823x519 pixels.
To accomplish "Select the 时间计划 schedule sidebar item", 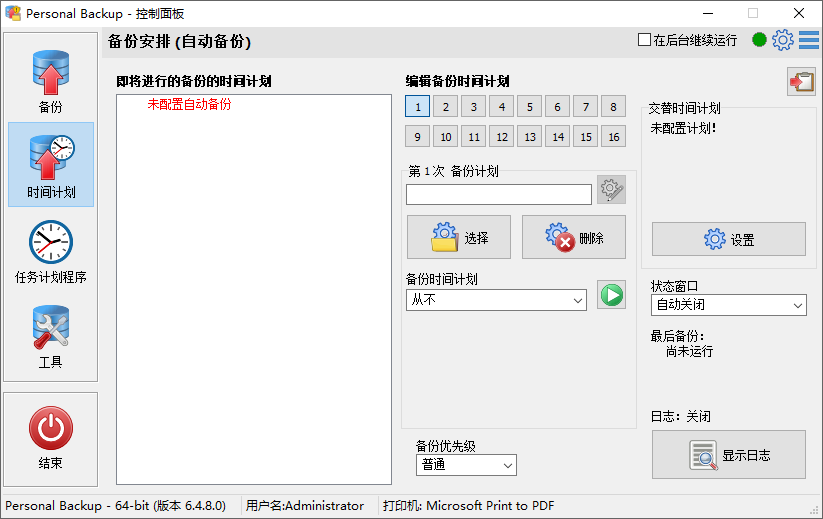I will pos(51,164).
